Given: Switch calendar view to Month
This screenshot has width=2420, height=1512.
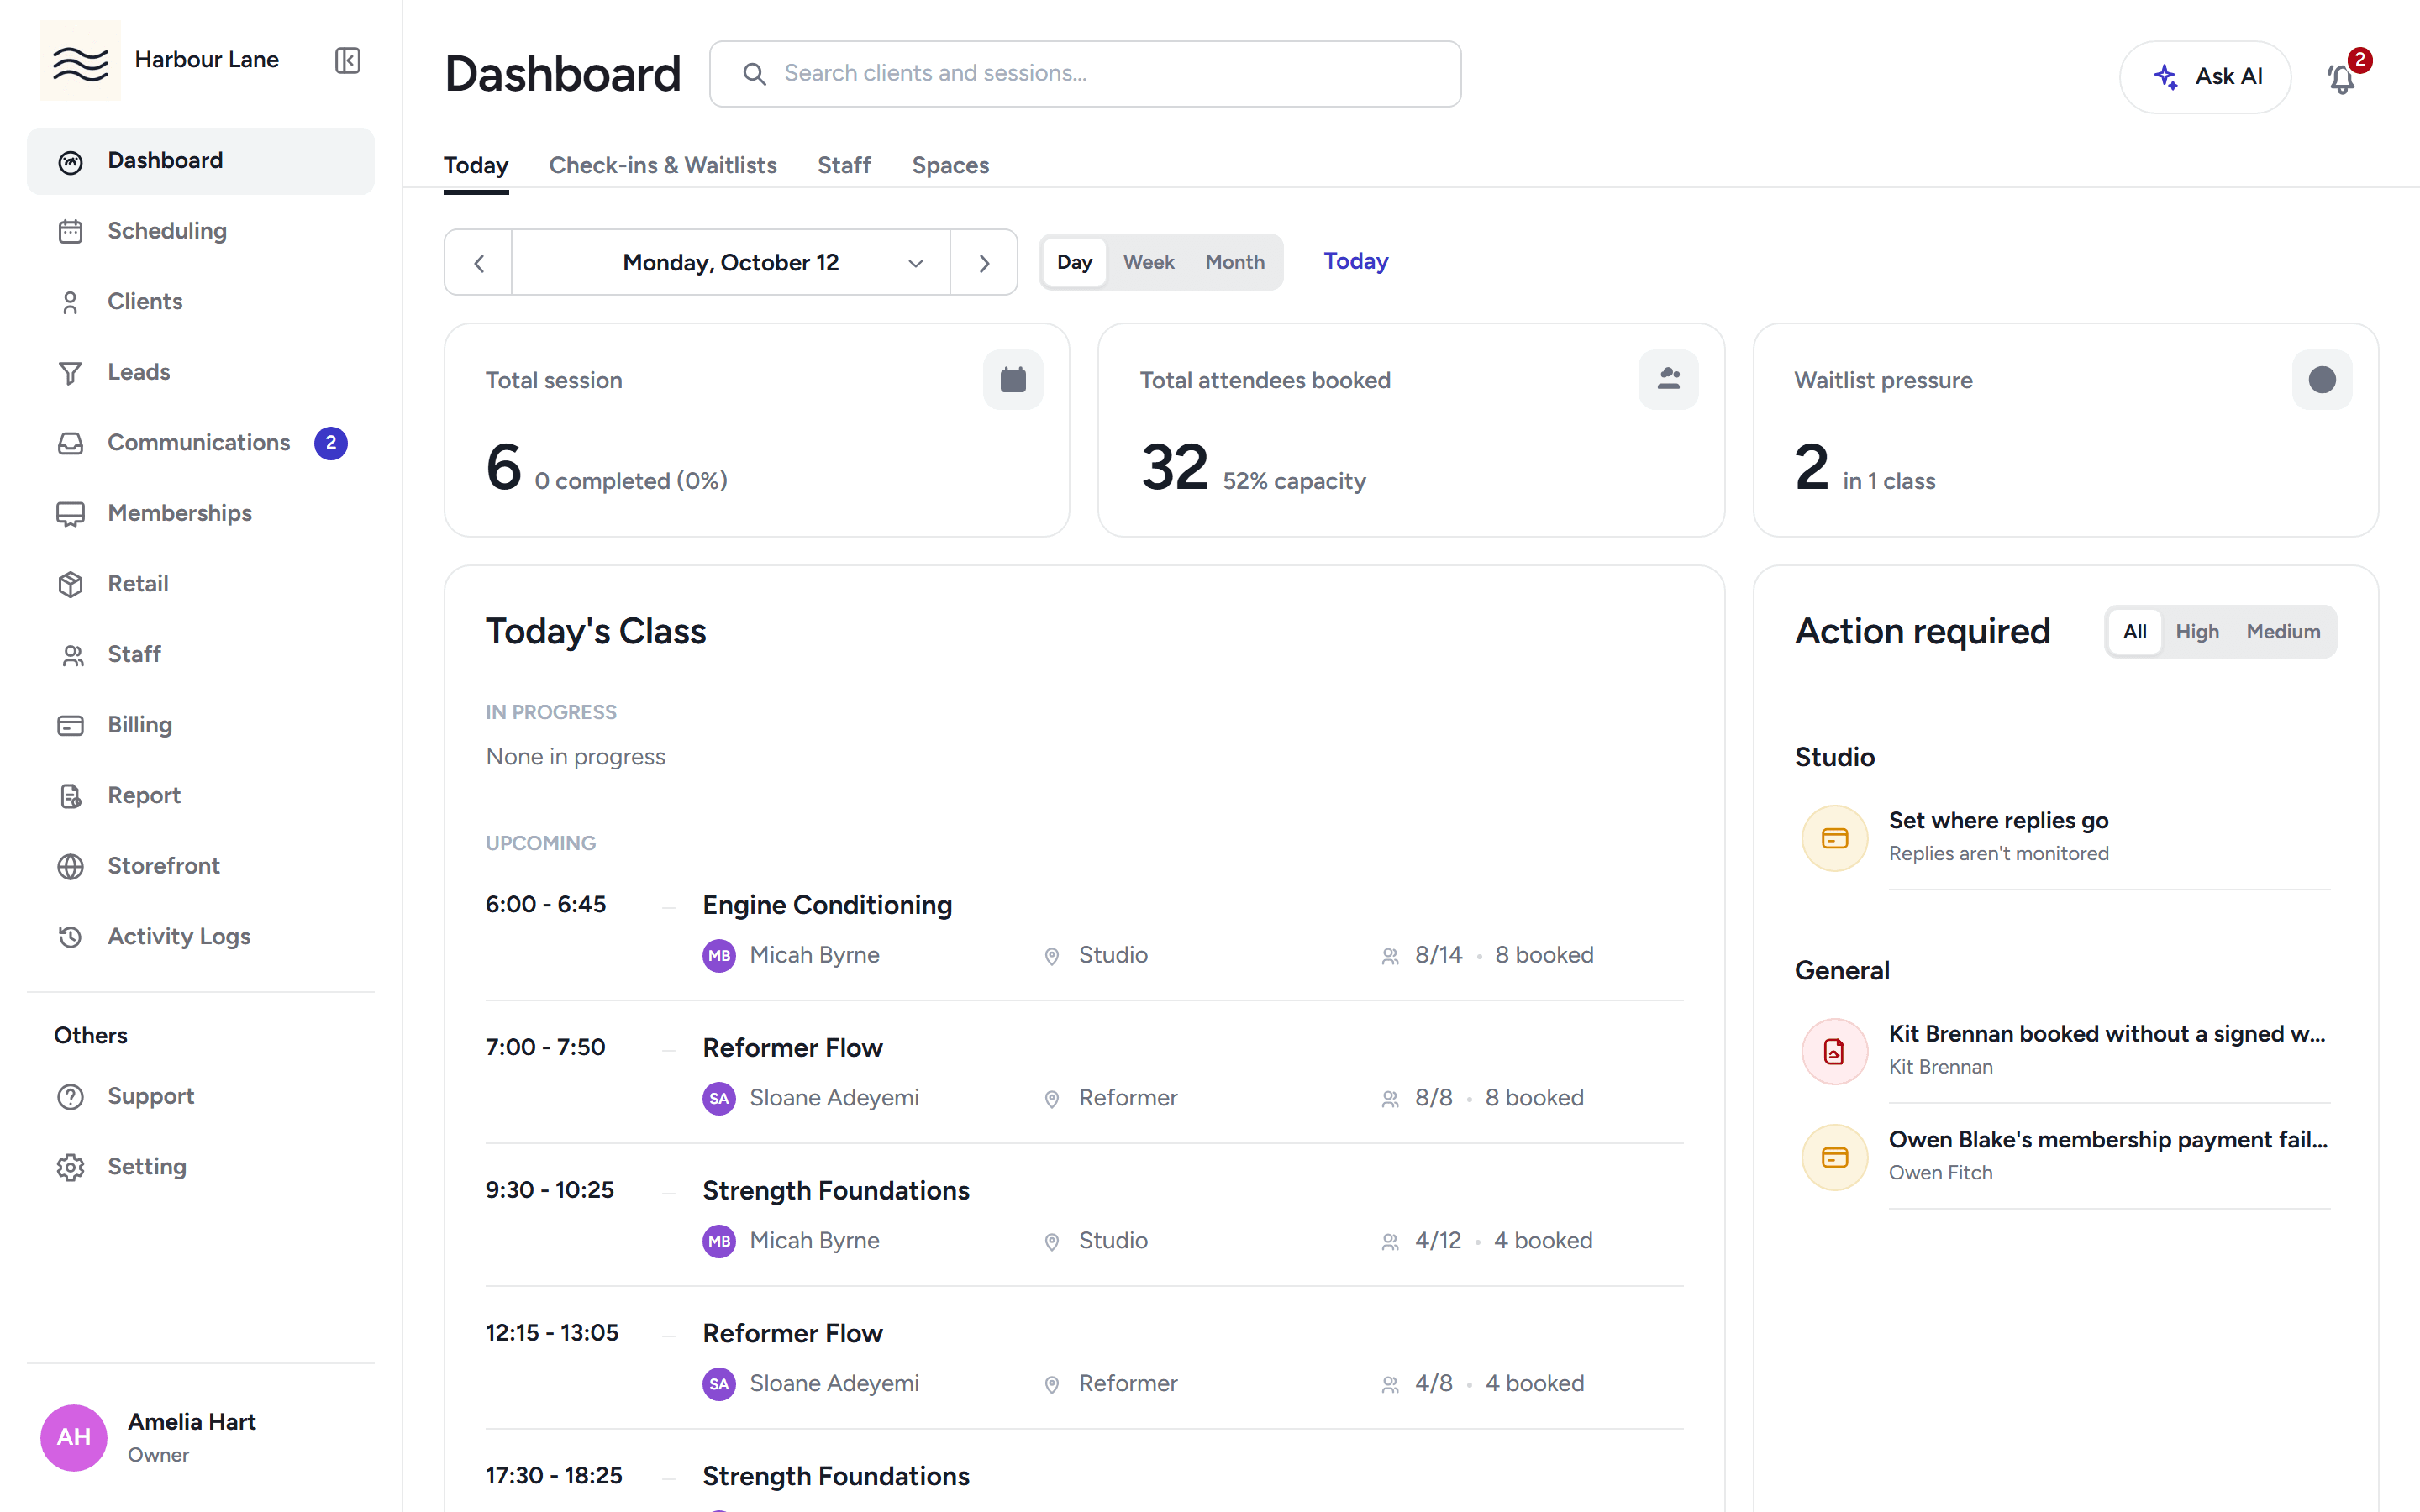Looking at the screenshot, I should tap(1234, 262).
